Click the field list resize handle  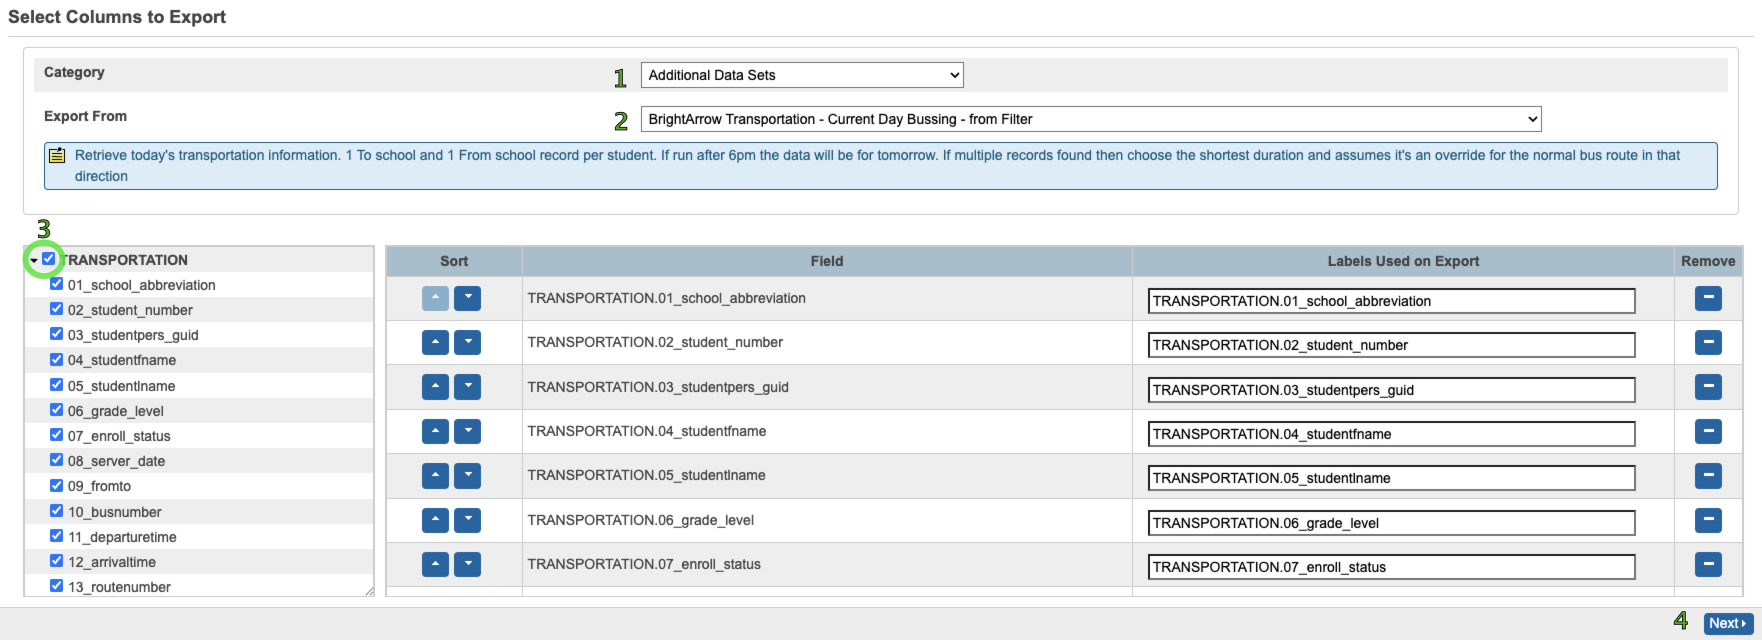(x=369, y=591)
